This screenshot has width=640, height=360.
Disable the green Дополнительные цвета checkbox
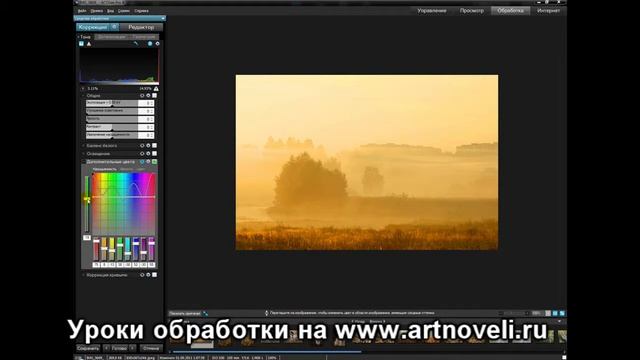pos(154,162)
